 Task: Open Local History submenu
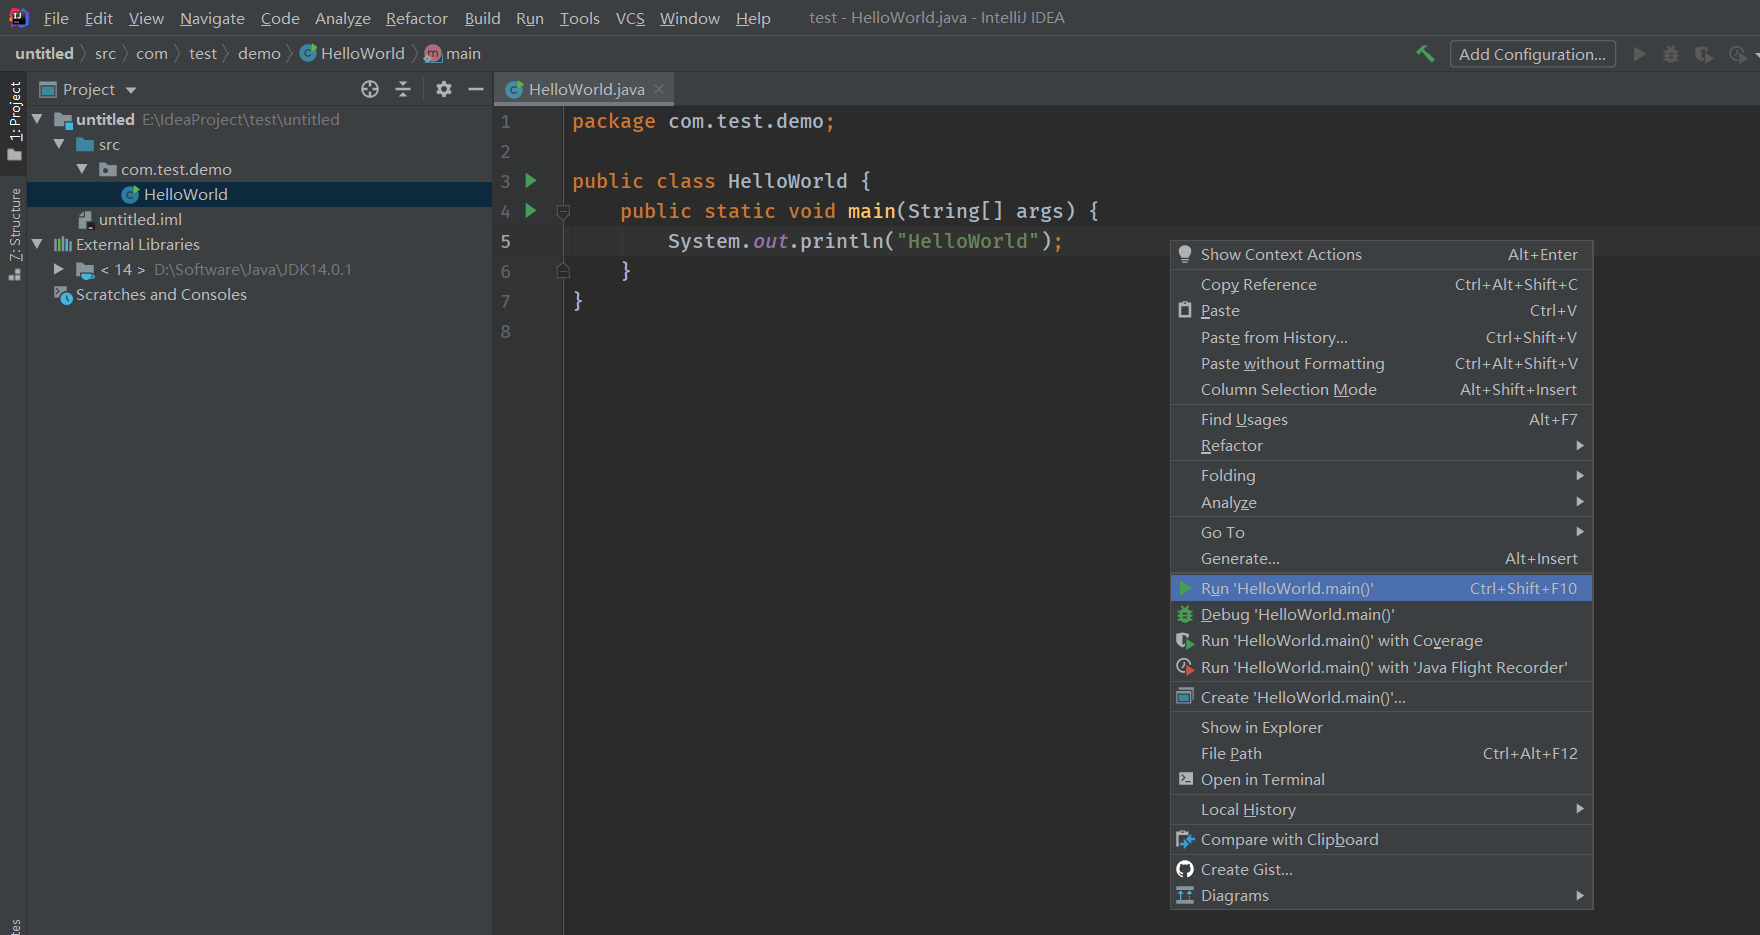[1381, 809]
